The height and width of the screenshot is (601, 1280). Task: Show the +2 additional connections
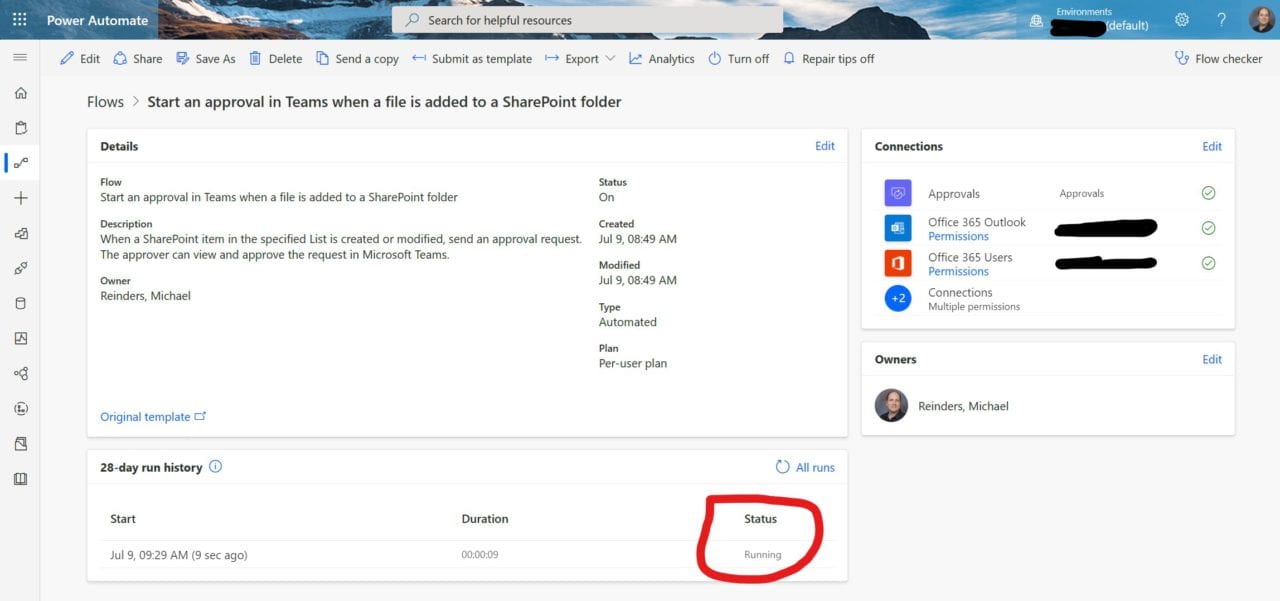point(897,298)
